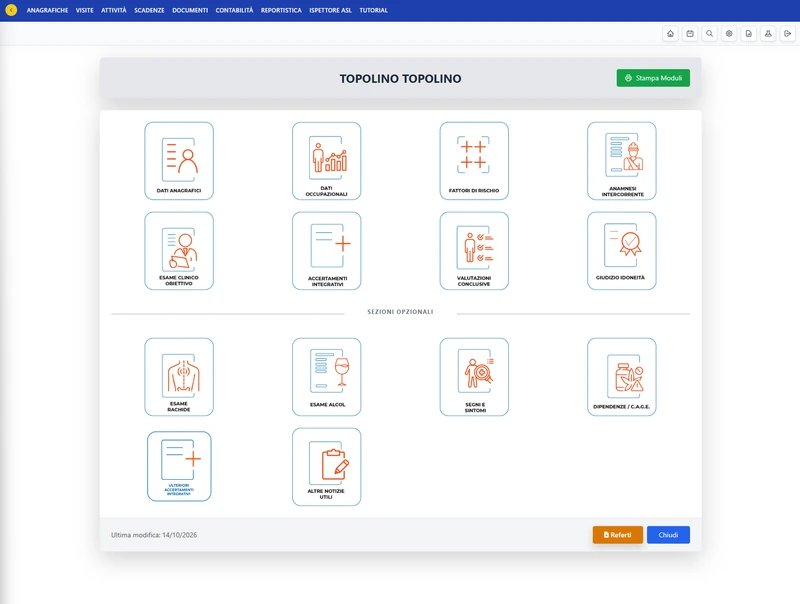Click the orange Referti button
This screenshot has height=604, width=800.
(617, 535)
